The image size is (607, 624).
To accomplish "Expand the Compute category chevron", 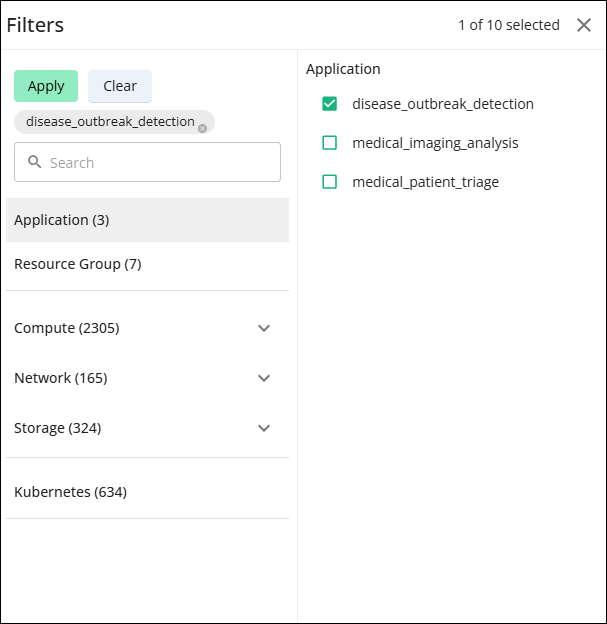I will [x=264, y=328].
